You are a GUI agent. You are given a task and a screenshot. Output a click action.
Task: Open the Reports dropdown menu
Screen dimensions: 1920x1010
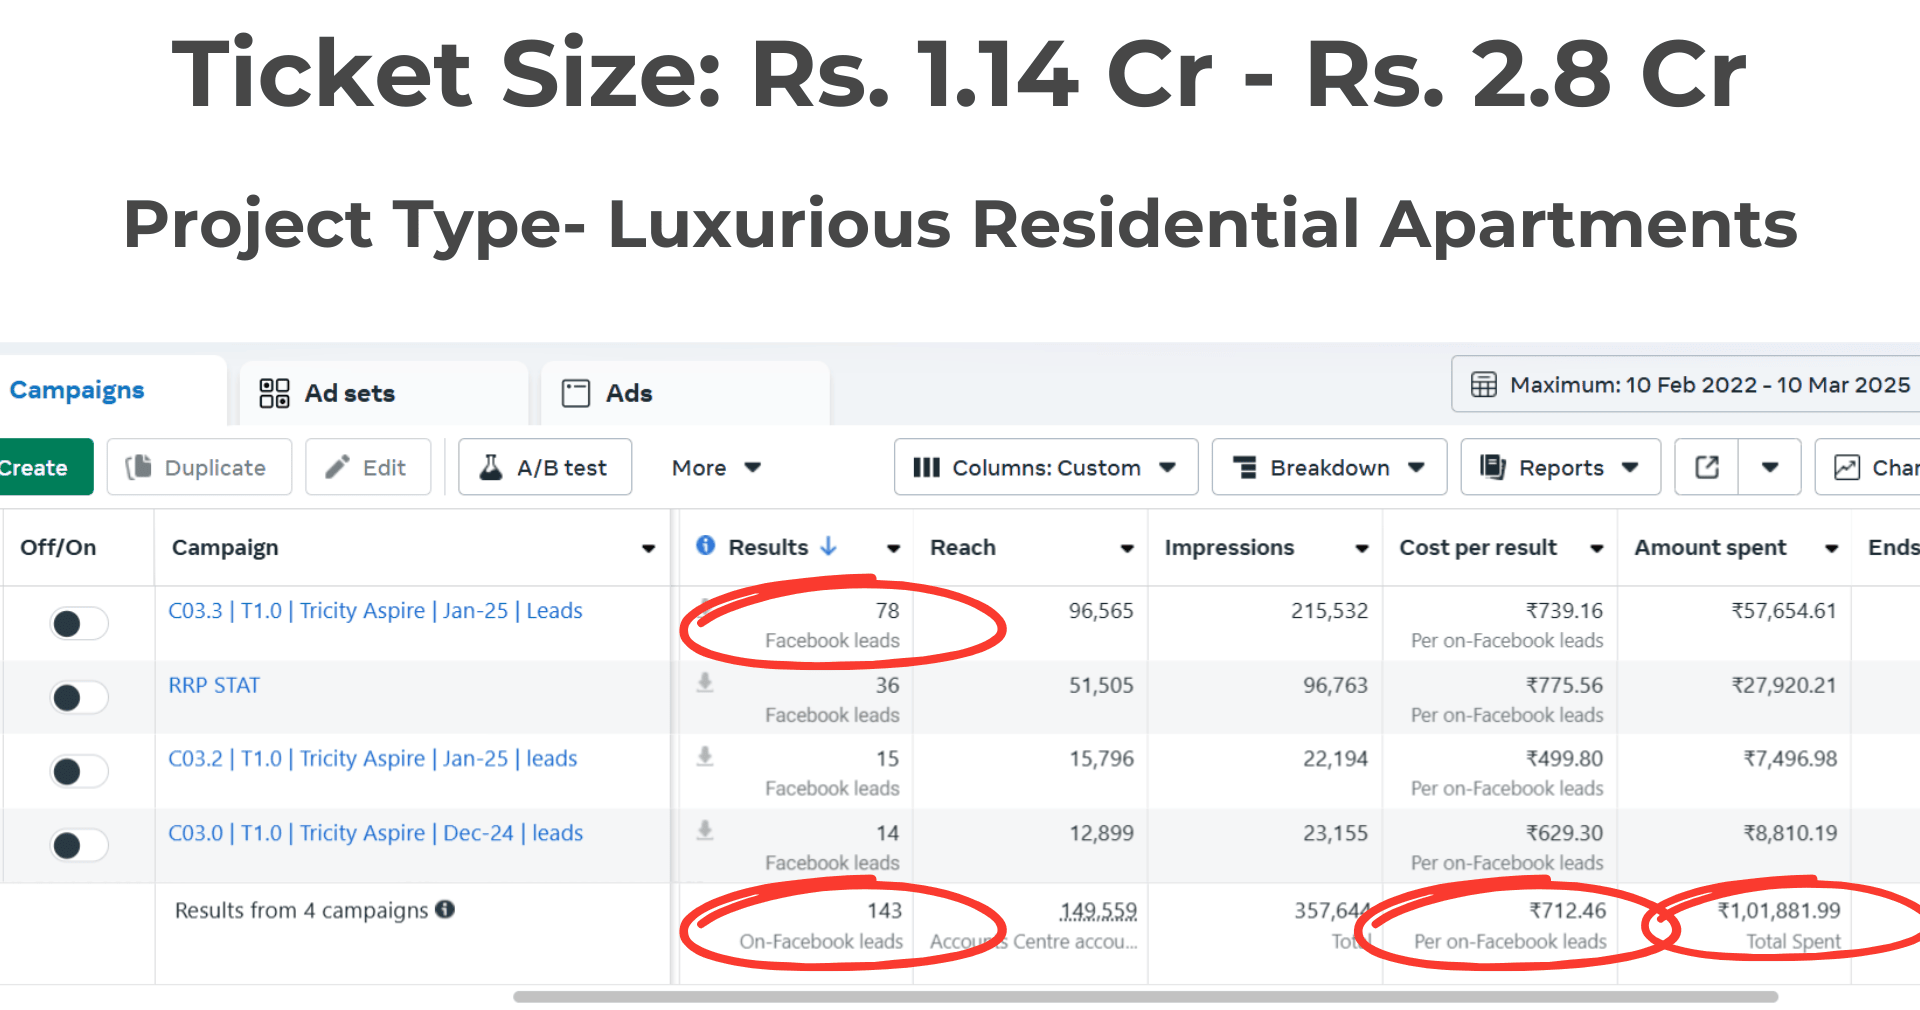1560,467
